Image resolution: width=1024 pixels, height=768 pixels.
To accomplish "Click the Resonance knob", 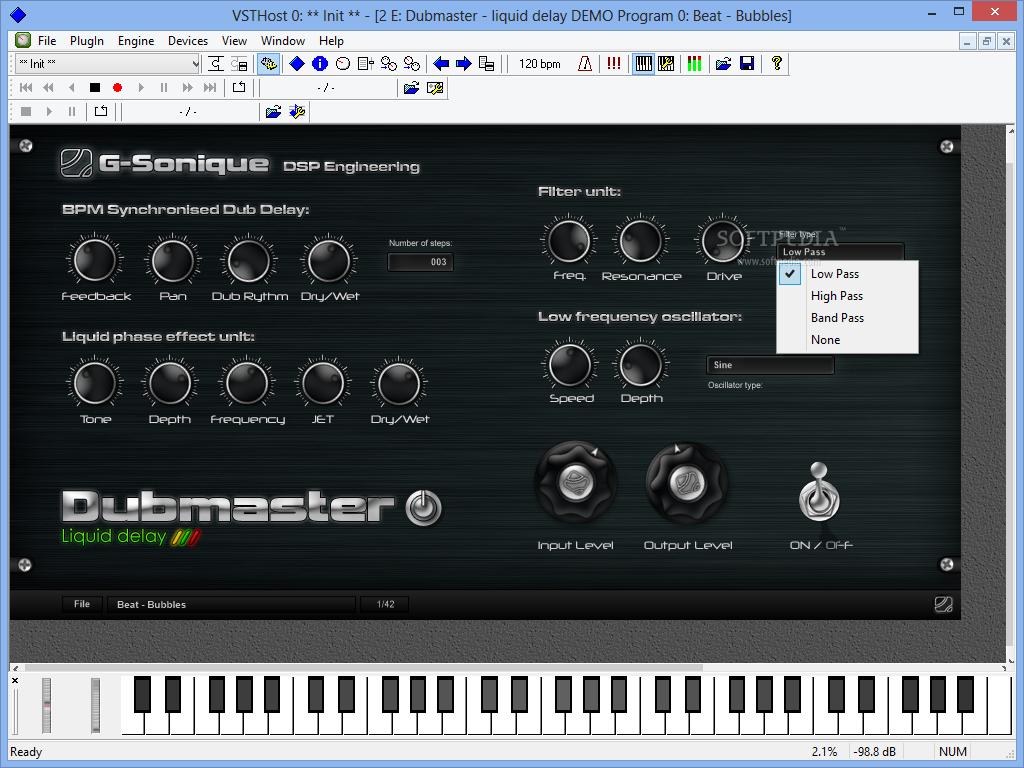I will click(641, 241).
